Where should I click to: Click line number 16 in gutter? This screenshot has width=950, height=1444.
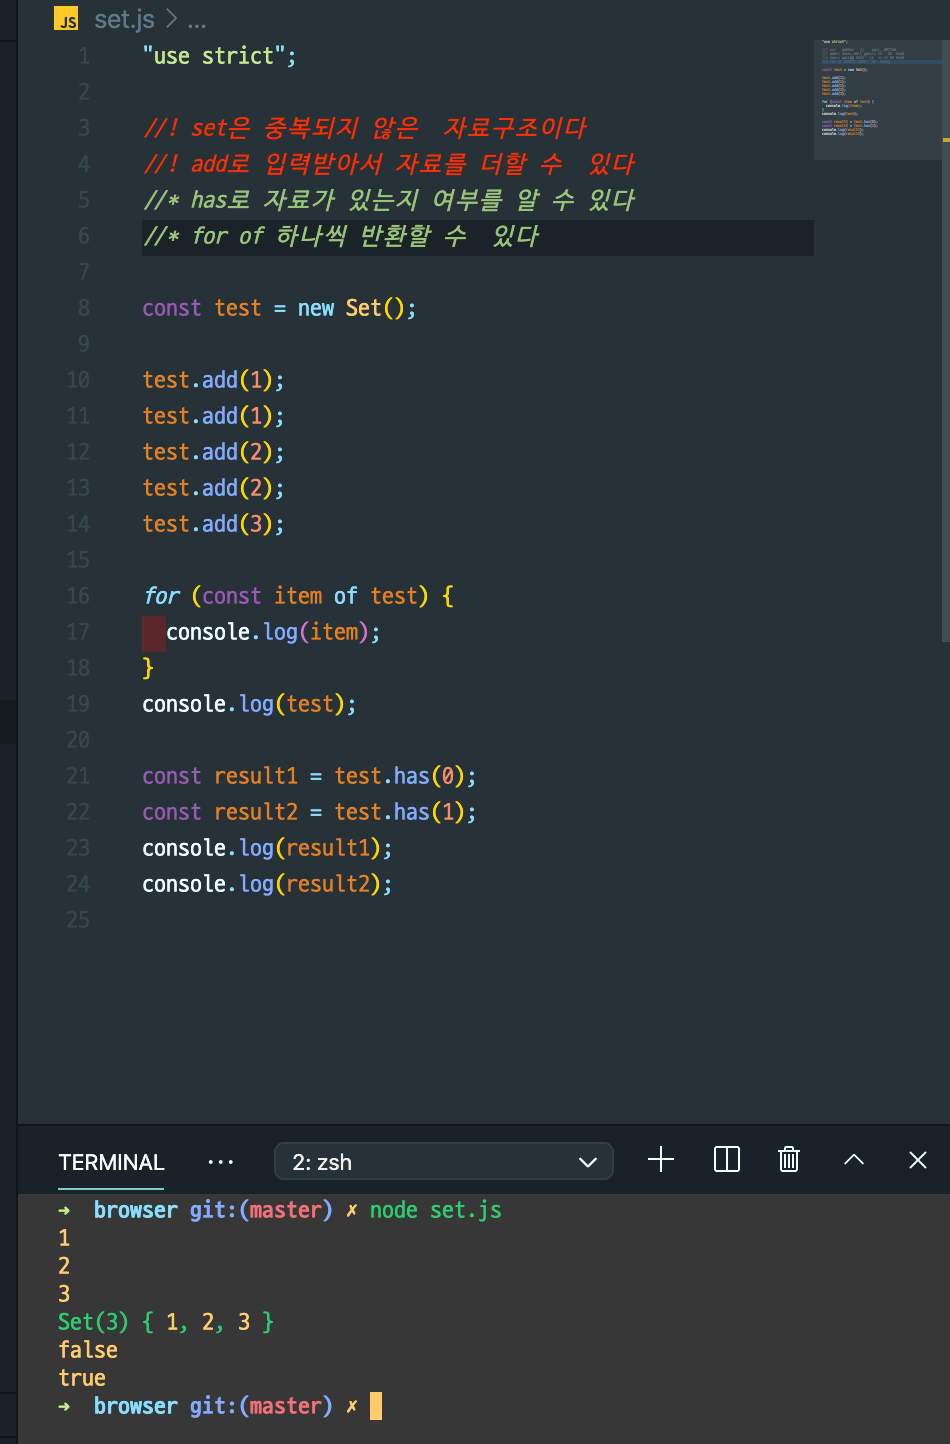78,596
